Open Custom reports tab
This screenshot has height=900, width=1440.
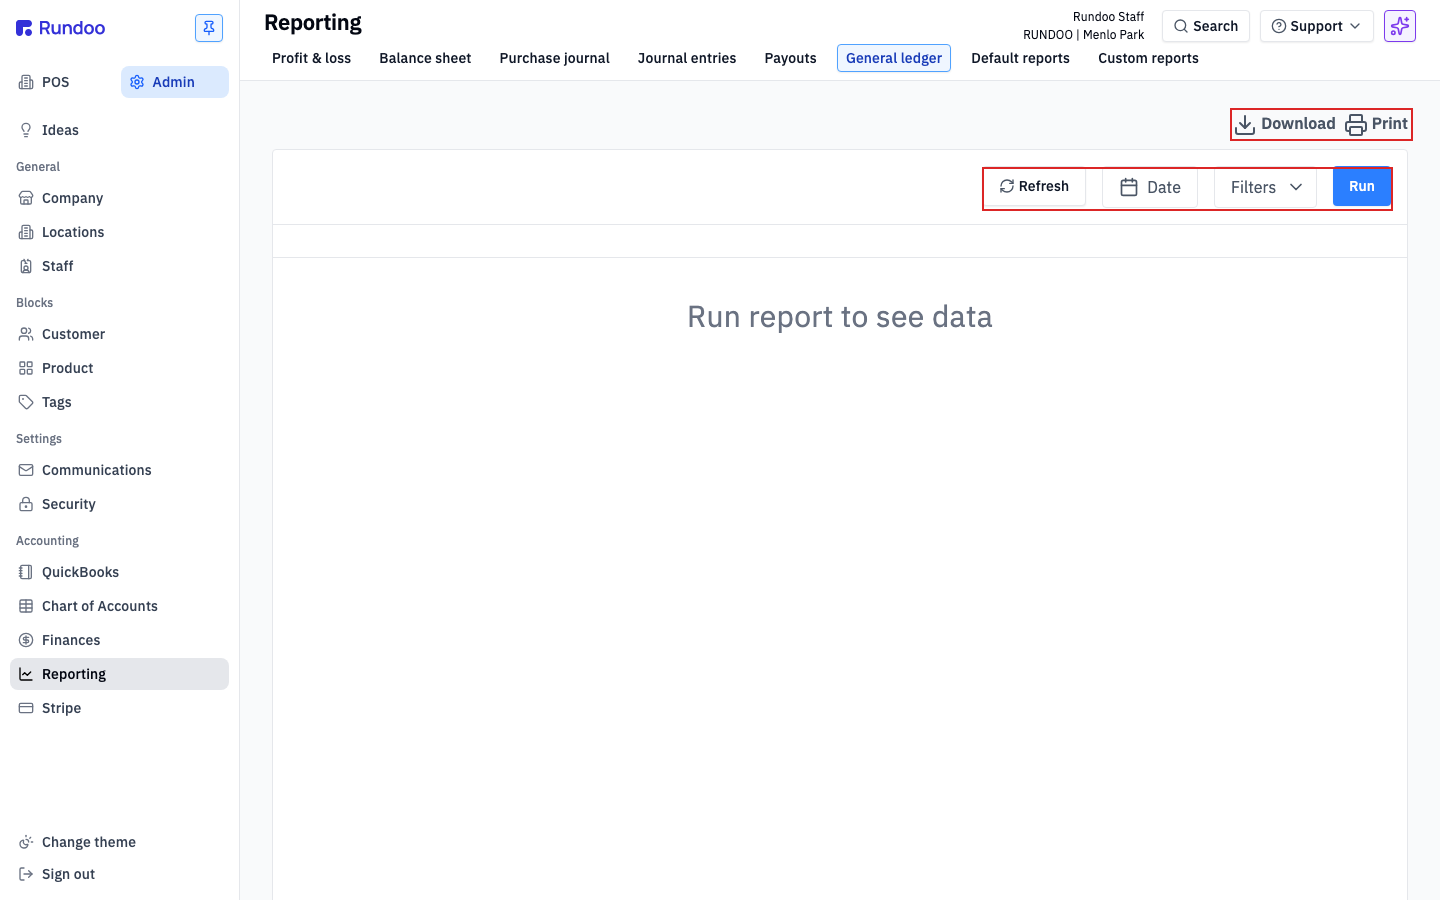pyautogui.click(x=1148, y=58)
